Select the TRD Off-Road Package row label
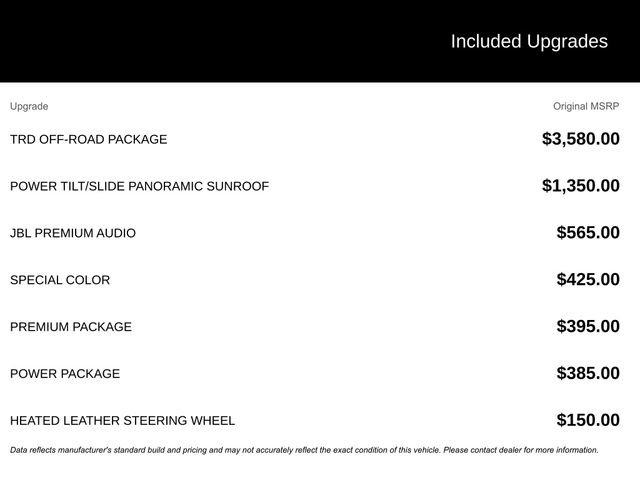 point(89,139)
